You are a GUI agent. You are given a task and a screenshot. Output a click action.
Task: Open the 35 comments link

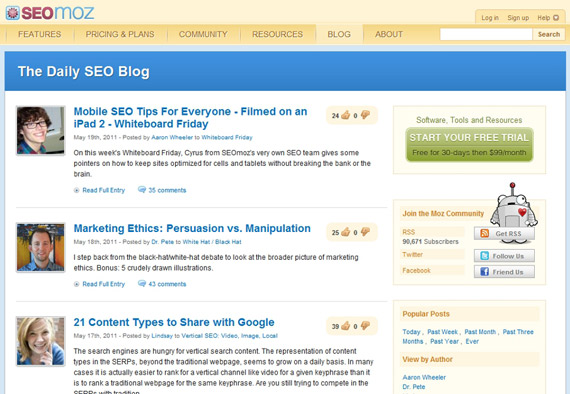(x=167, y=190)
